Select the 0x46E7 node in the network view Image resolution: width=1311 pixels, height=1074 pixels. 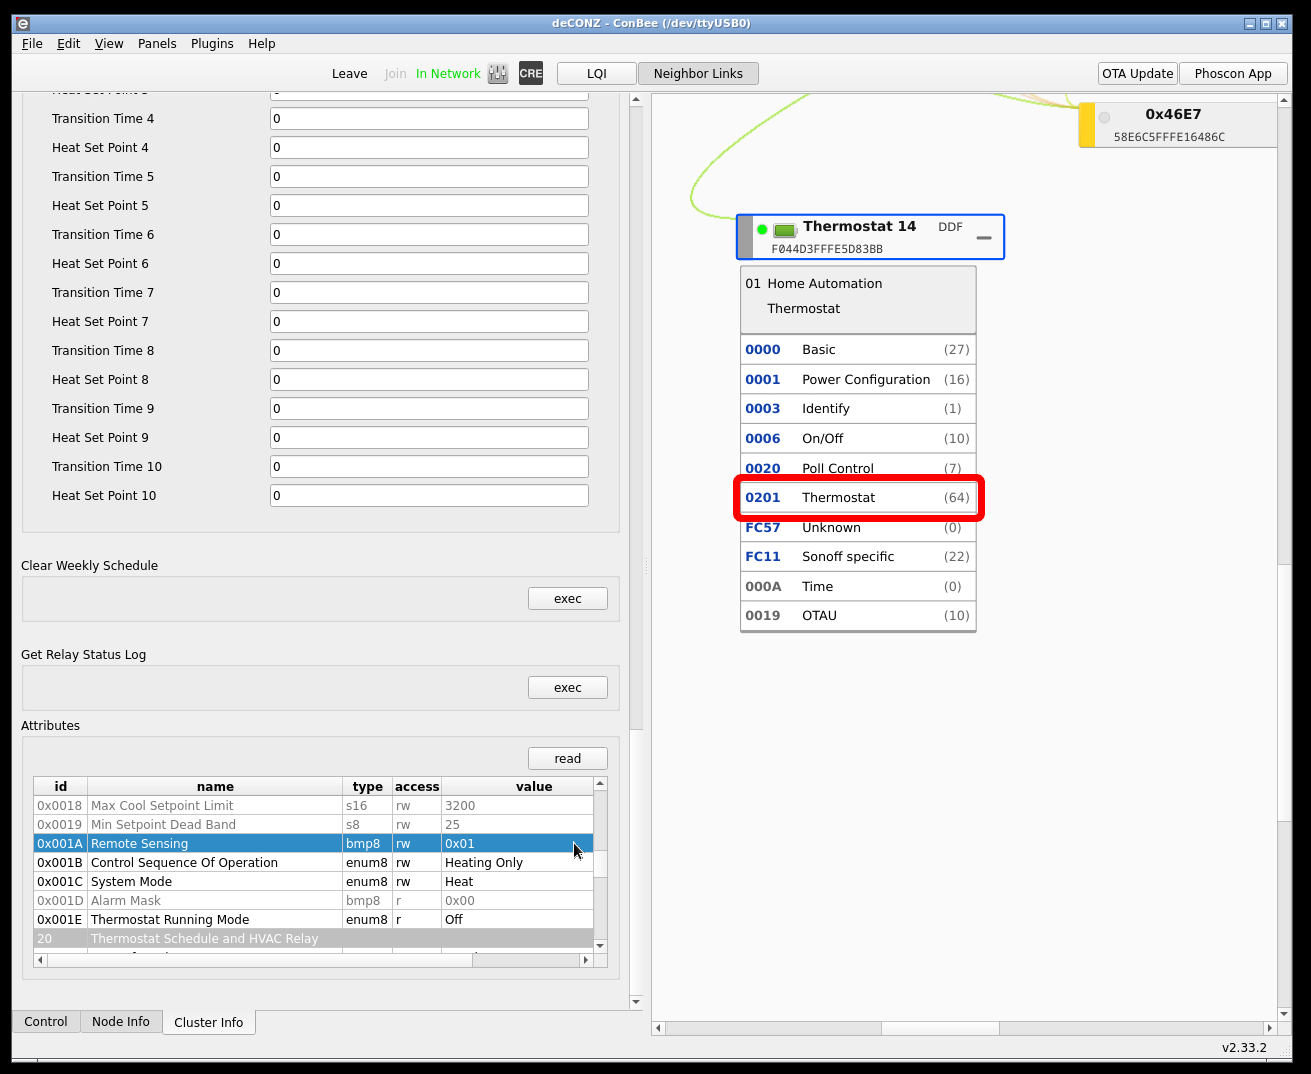pyautogui.click(x=1178, y=124)
